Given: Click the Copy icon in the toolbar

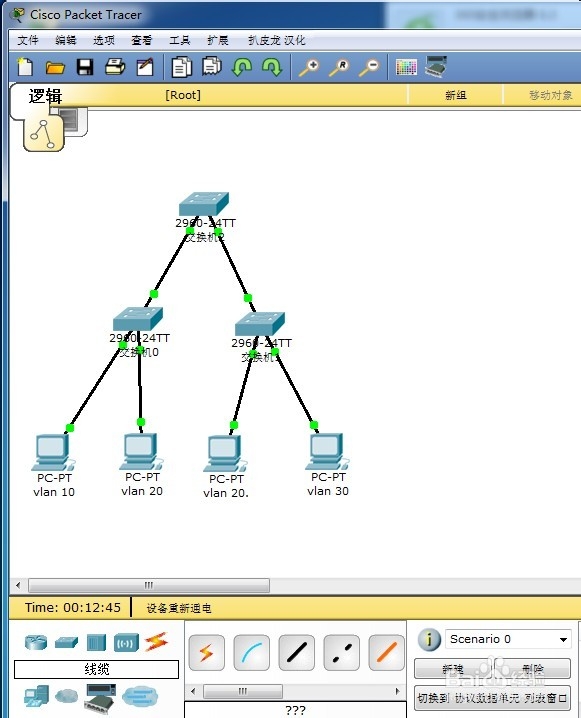Looking at the screenshot, I should (x=182, y=67).
